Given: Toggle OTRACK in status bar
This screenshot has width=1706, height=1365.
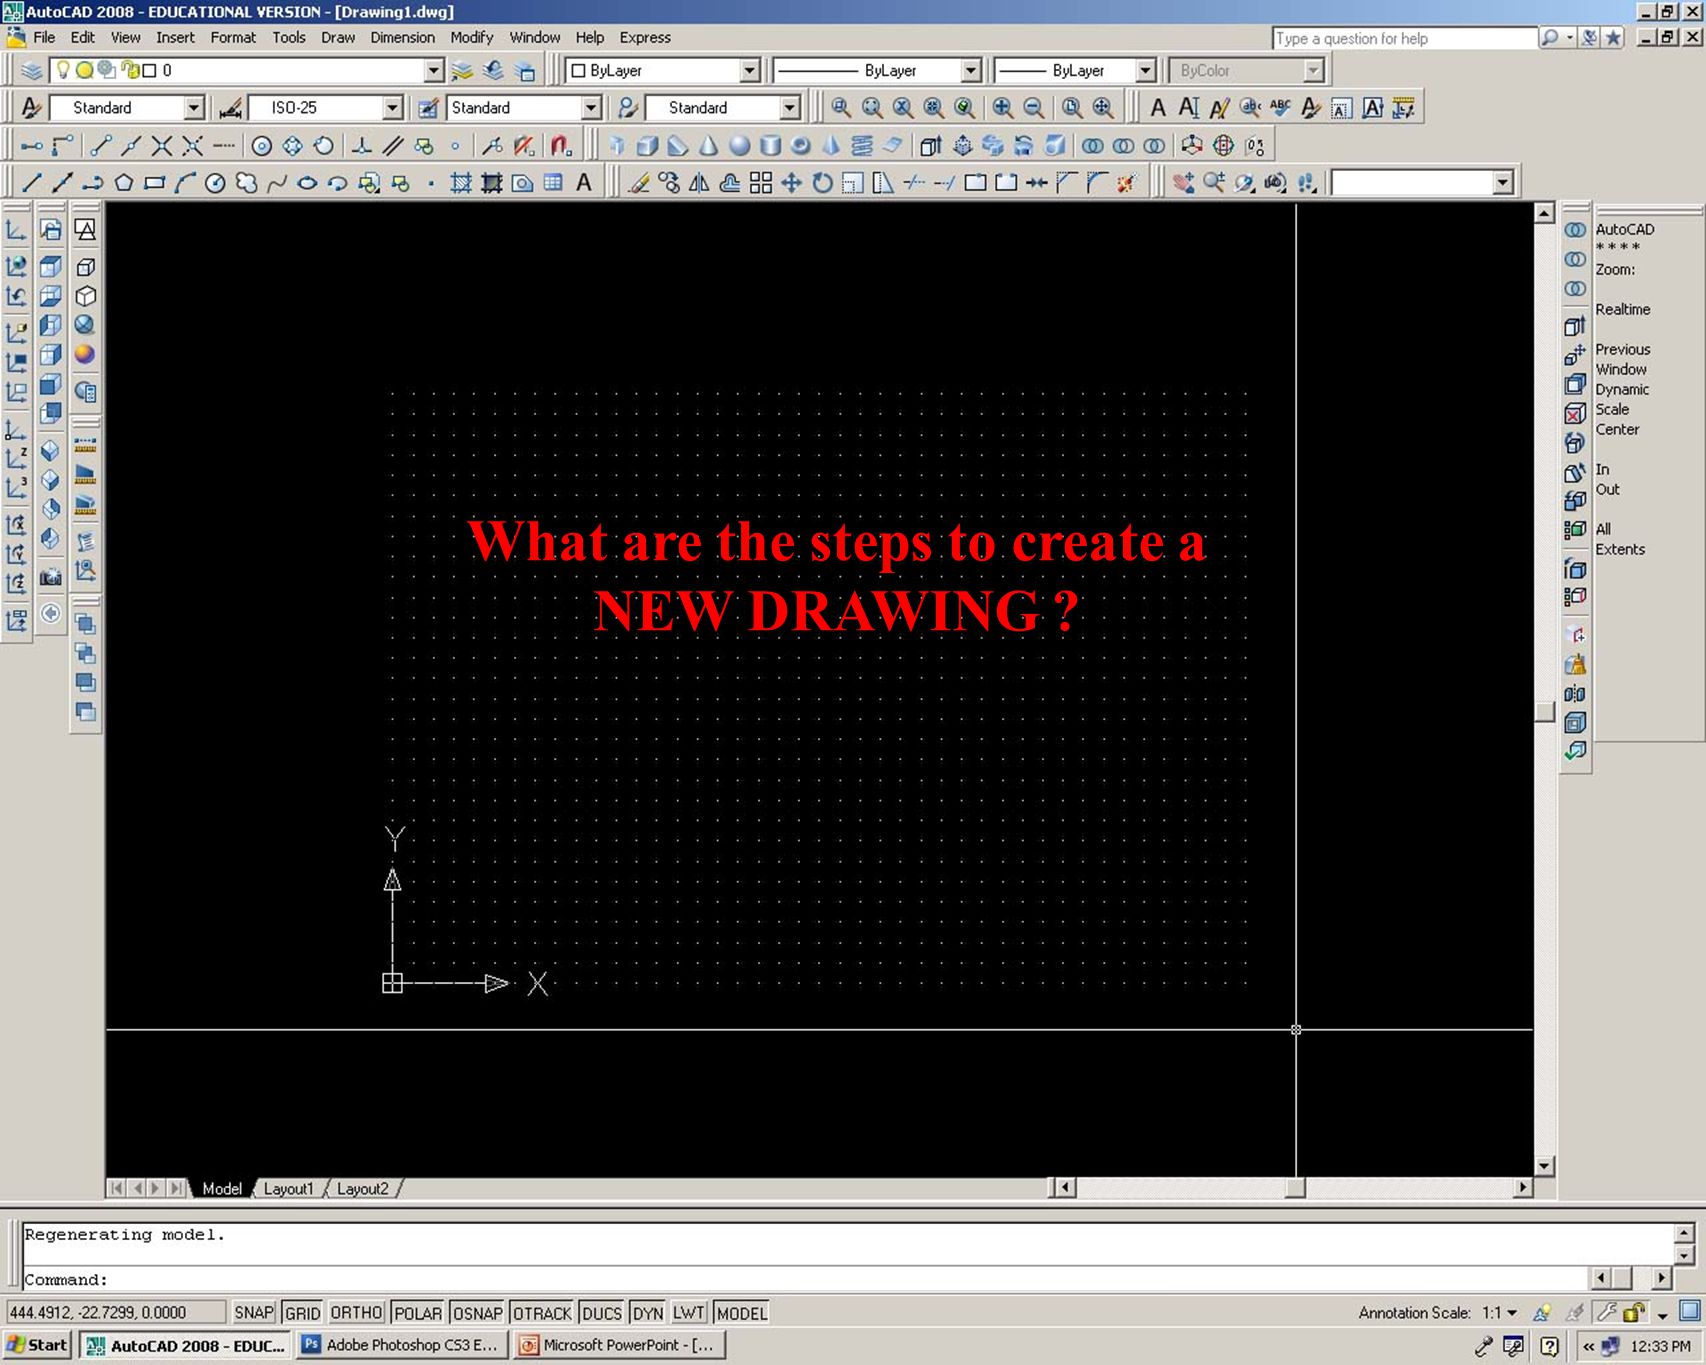Looking at the screenshot, I should 542,1313.
